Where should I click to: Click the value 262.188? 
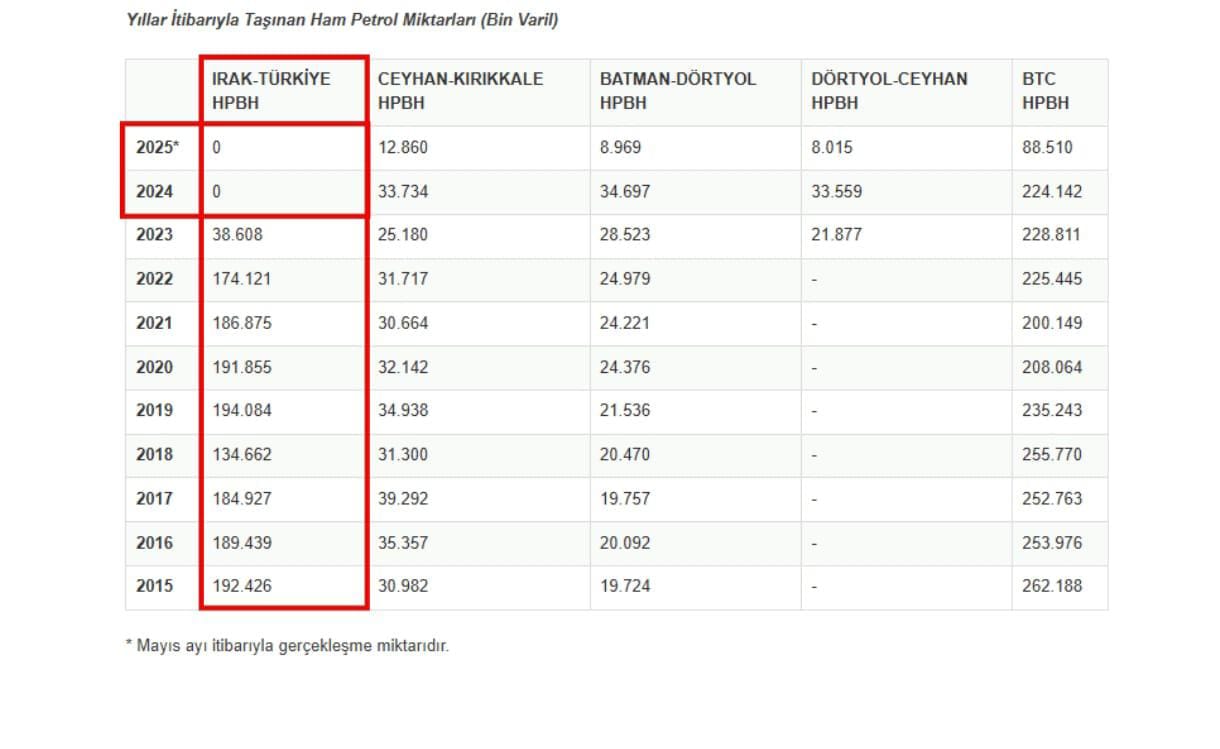tap(1052, 586)
